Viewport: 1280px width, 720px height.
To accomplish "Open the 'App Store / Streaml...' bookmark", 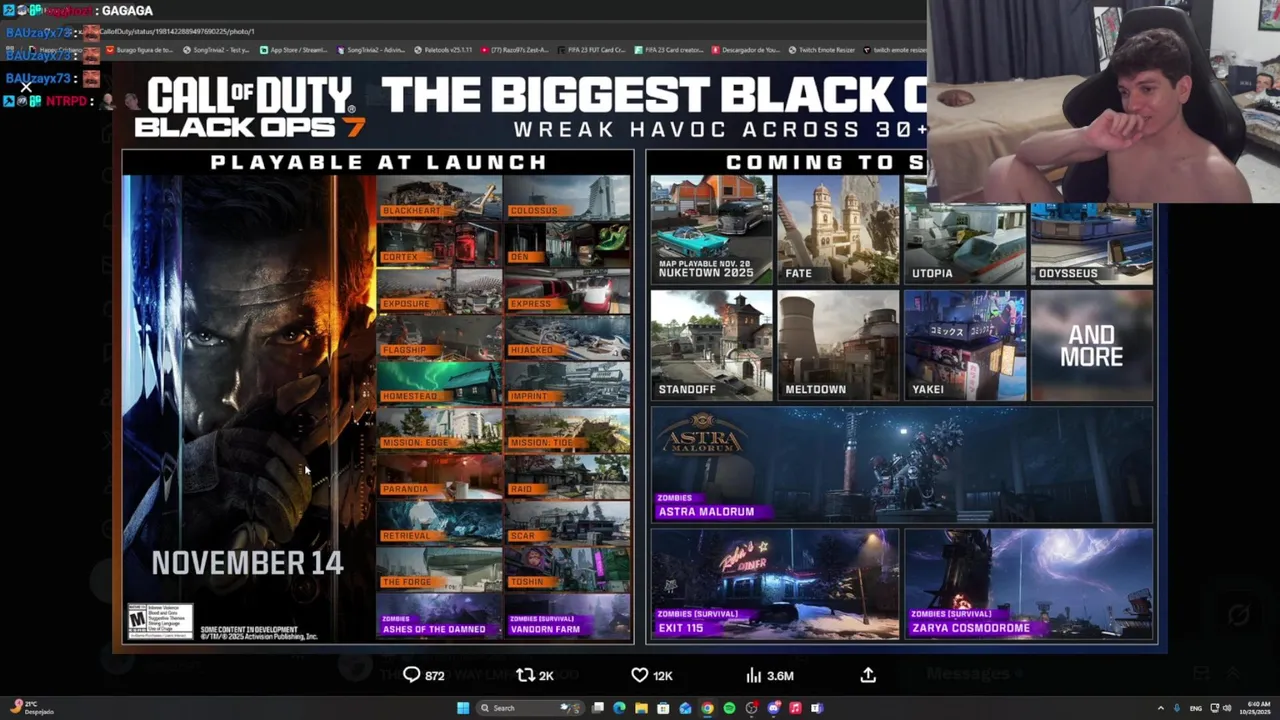I will click(294, 50).
